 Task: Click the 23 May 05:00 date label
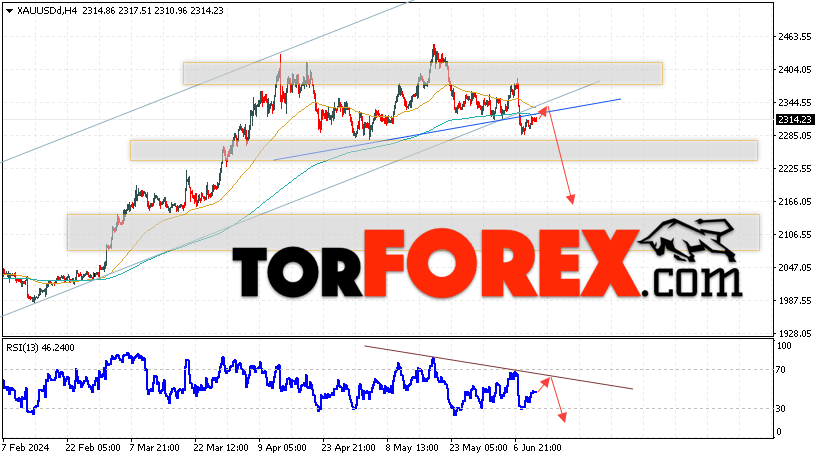pyautogui.click(x=479, y=448)
